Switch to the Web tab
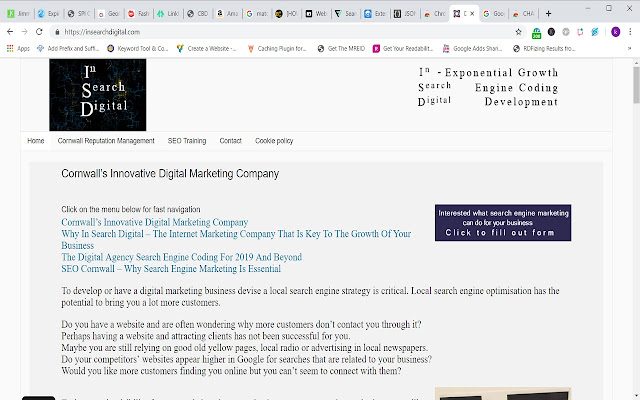640x400 pixels. (x=317, y=13)
